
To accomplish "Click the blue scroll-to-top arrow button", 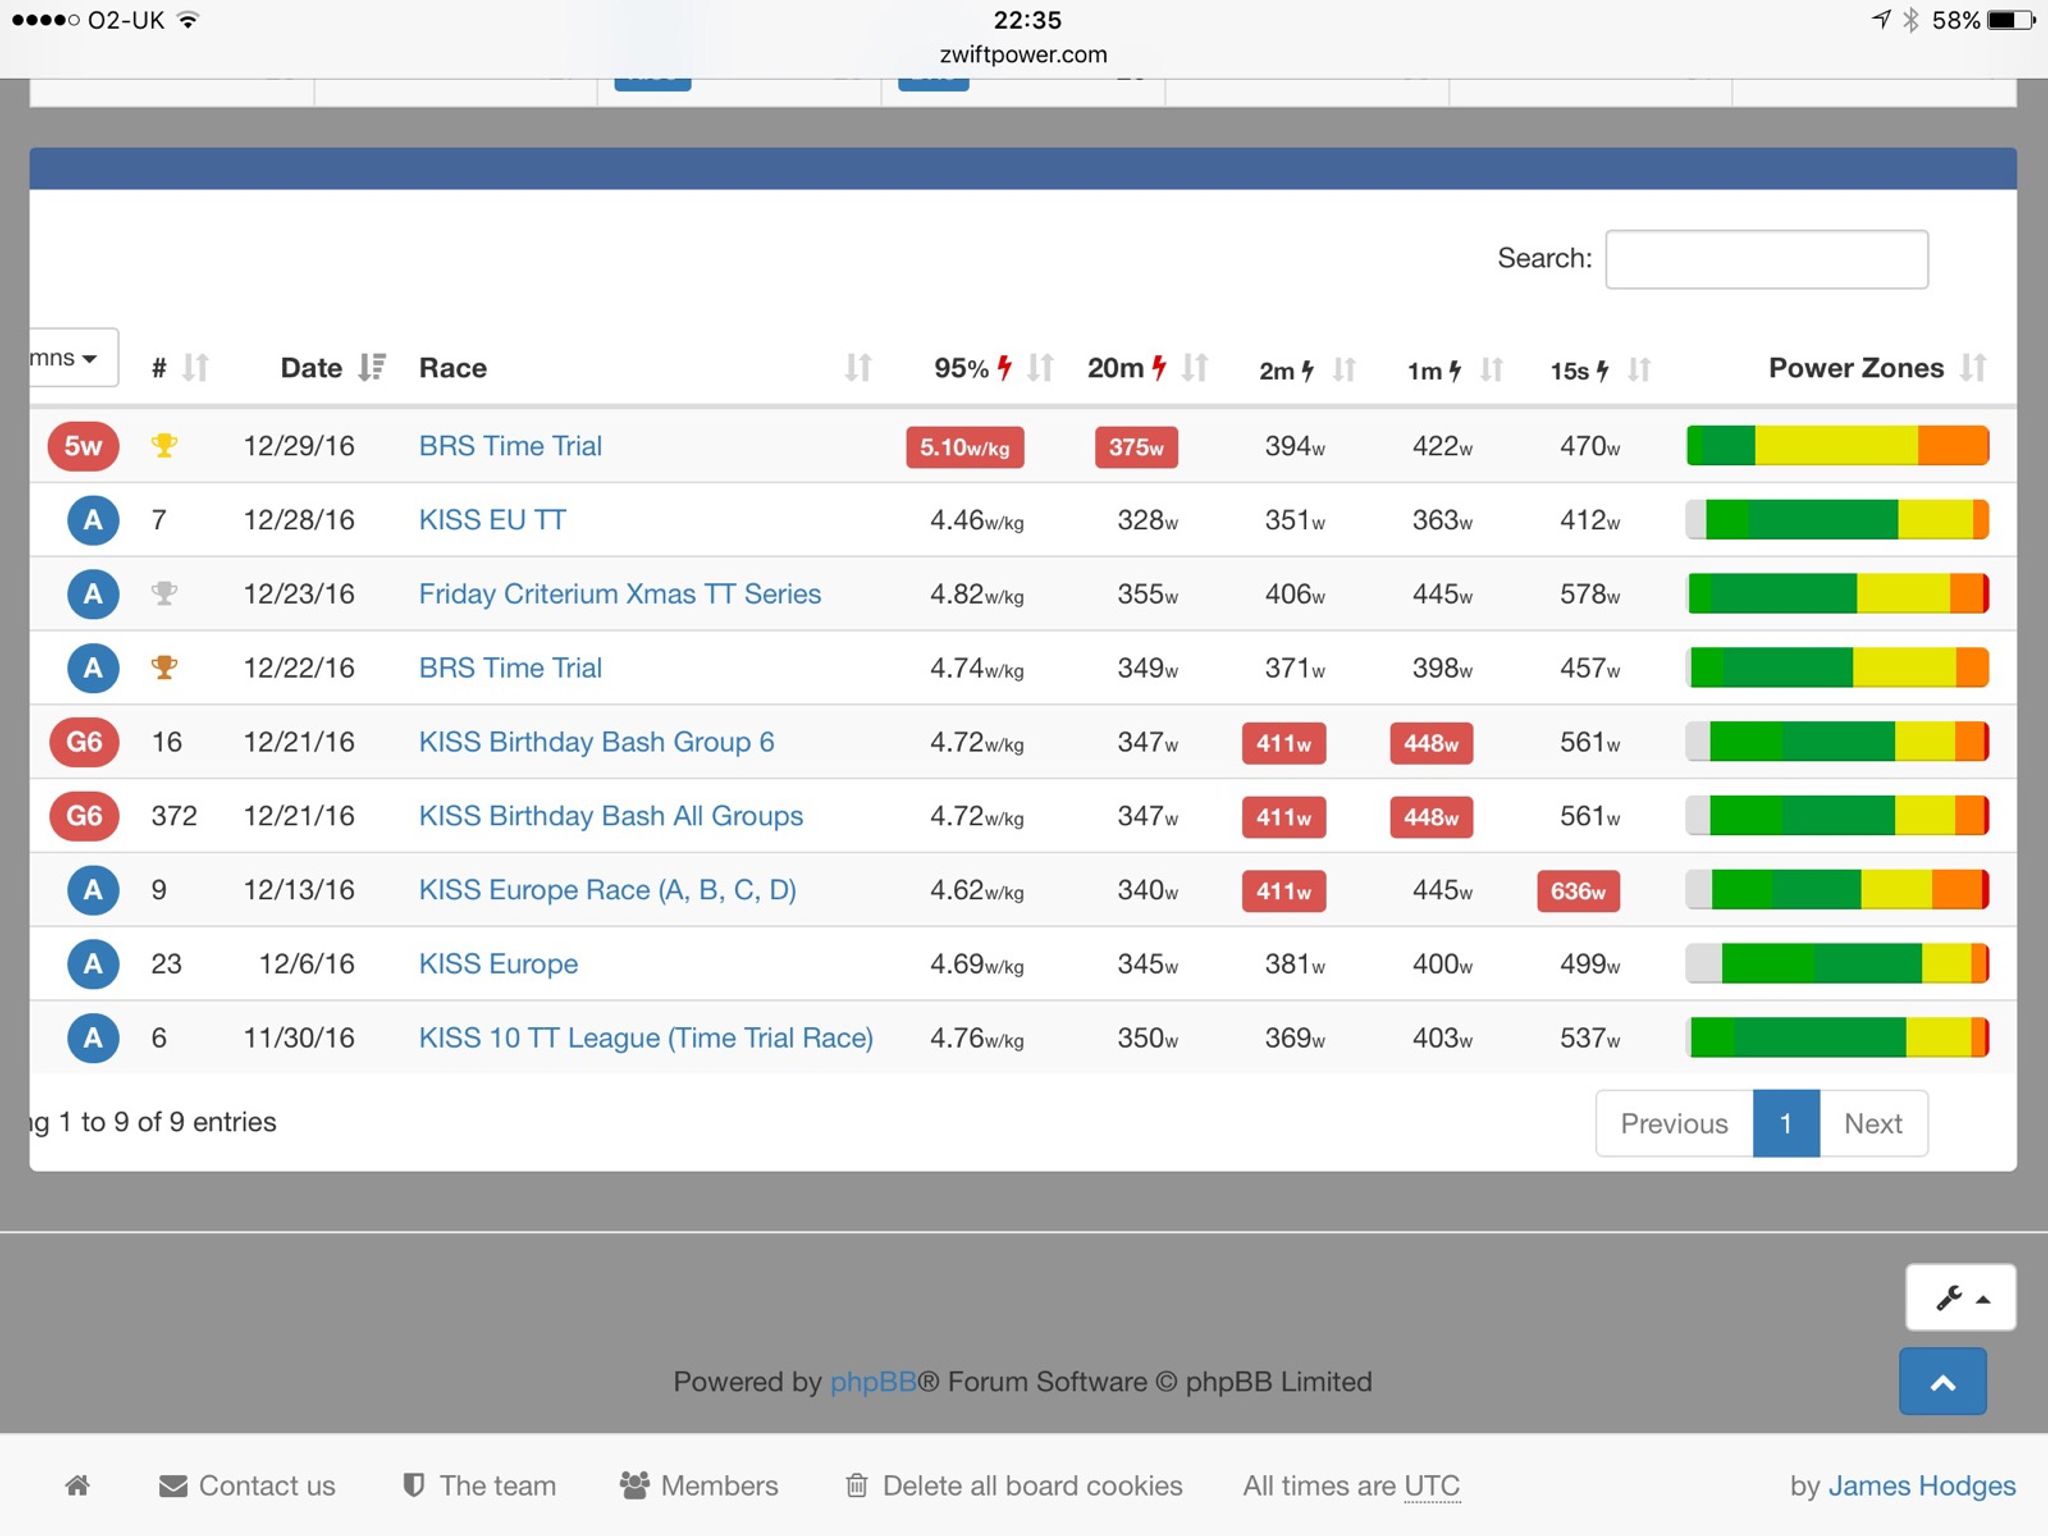I will 1942,1382.
